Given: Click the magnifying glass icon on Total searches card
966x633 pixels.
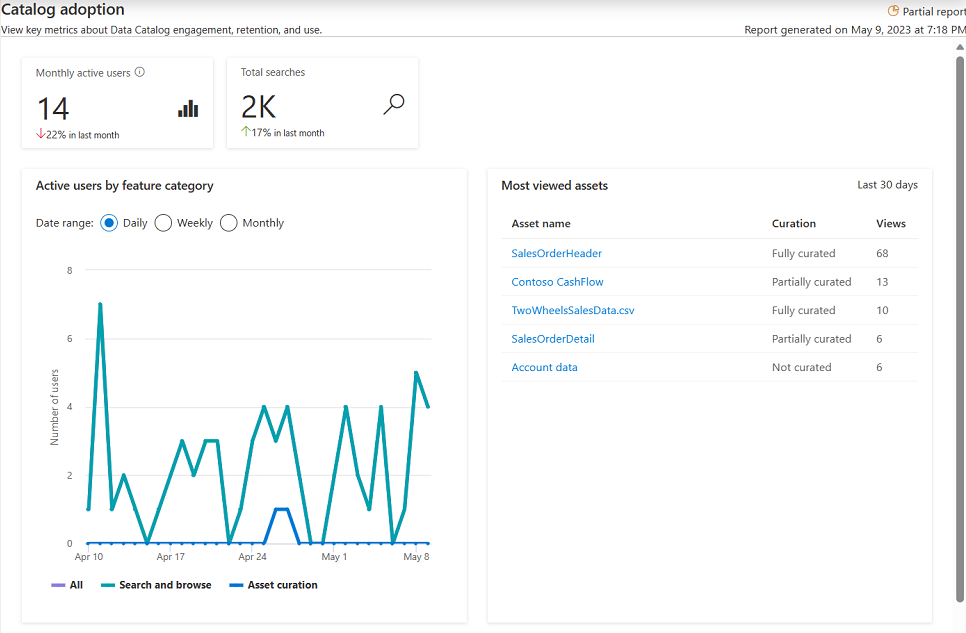Looking at the screenshot, I should (x=394, y=103).
